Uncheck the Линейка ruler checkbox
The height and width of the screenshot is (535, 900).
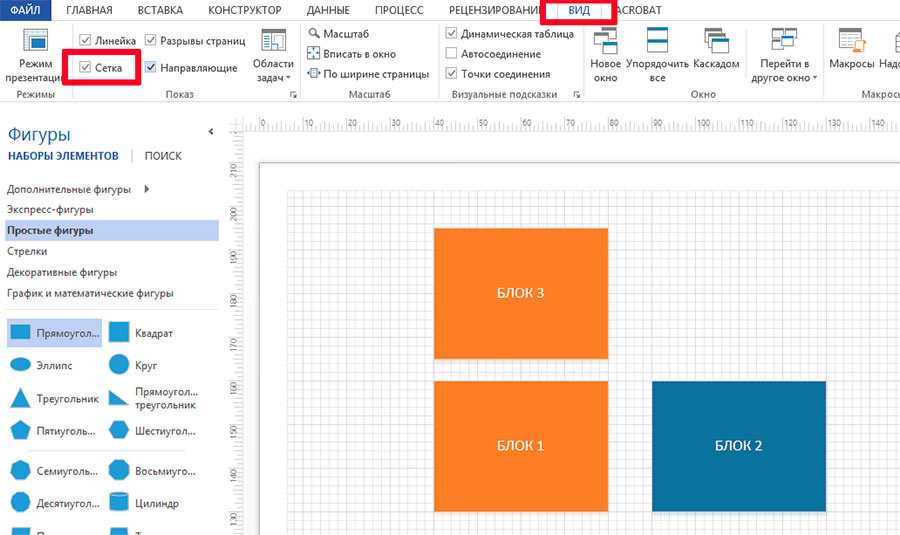86,40
